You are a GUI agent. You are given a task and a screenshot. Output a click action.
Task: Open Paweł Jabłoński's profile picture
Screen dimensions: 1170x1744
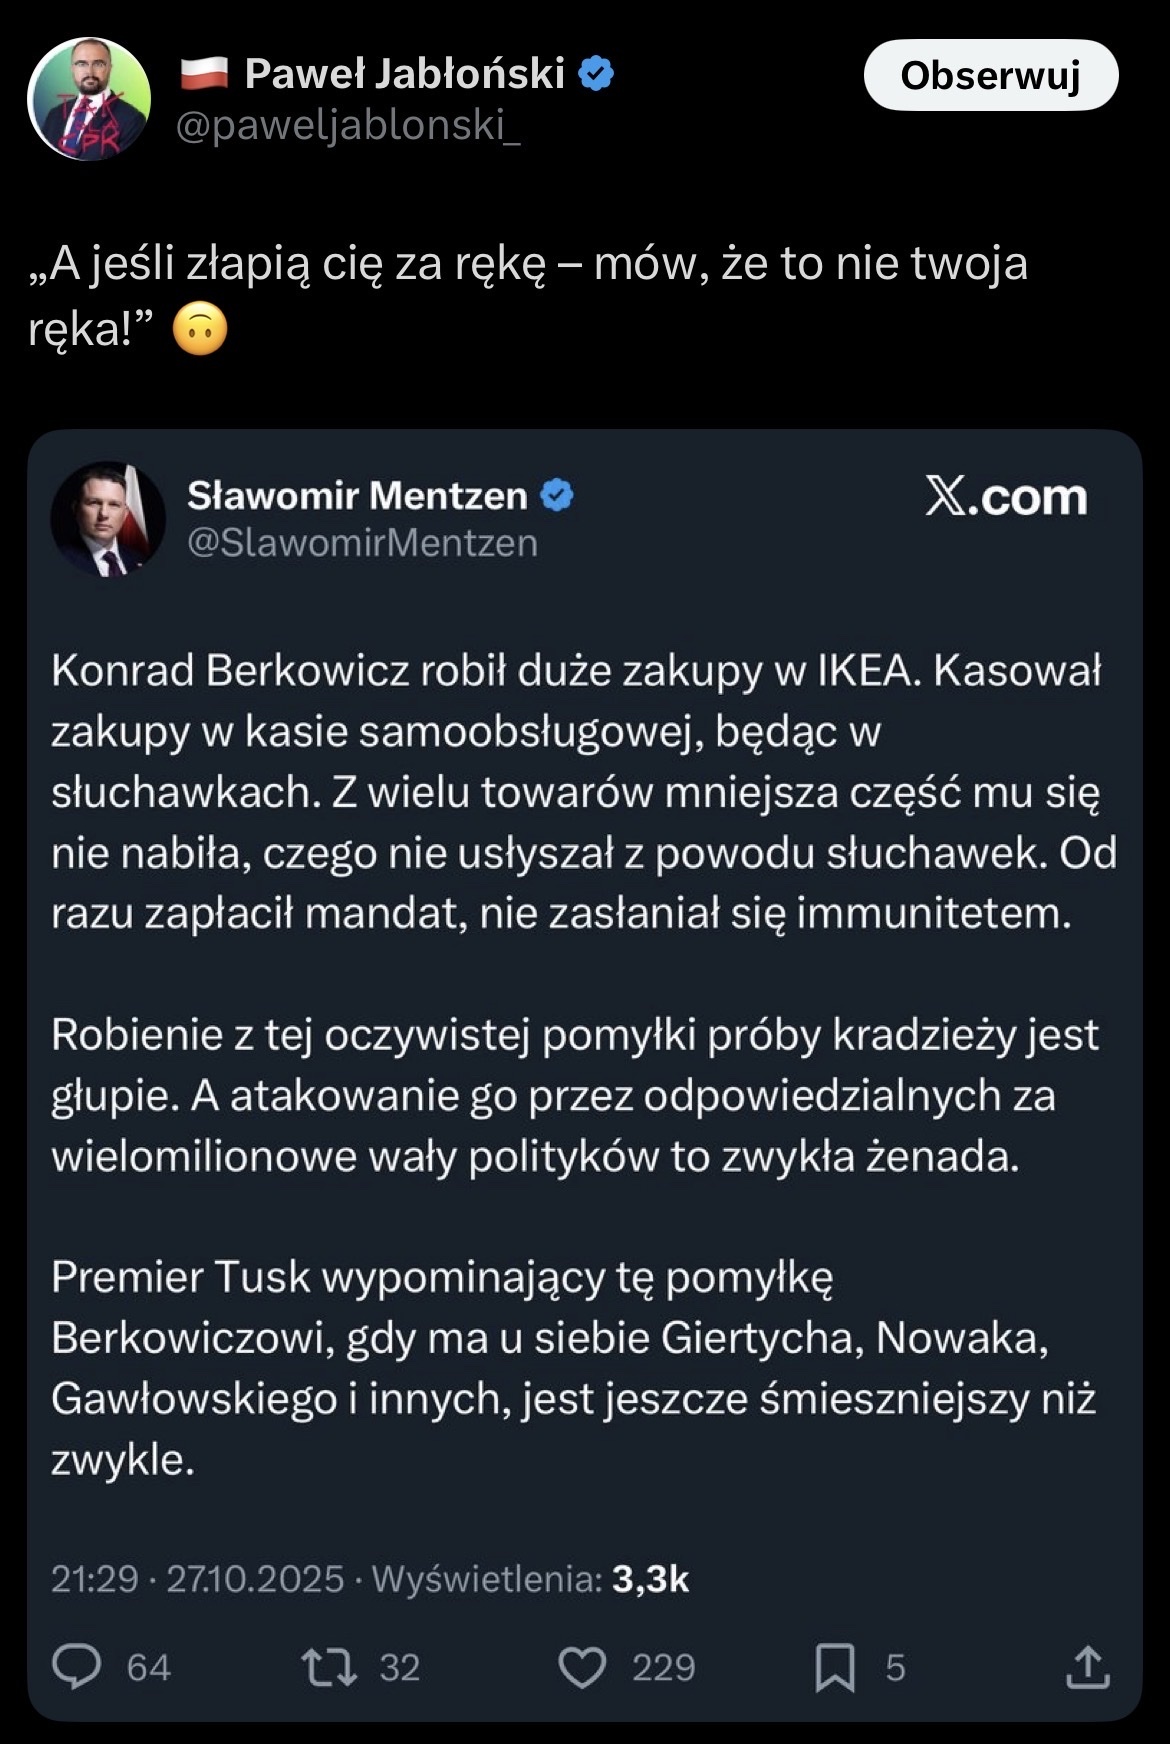89,99
